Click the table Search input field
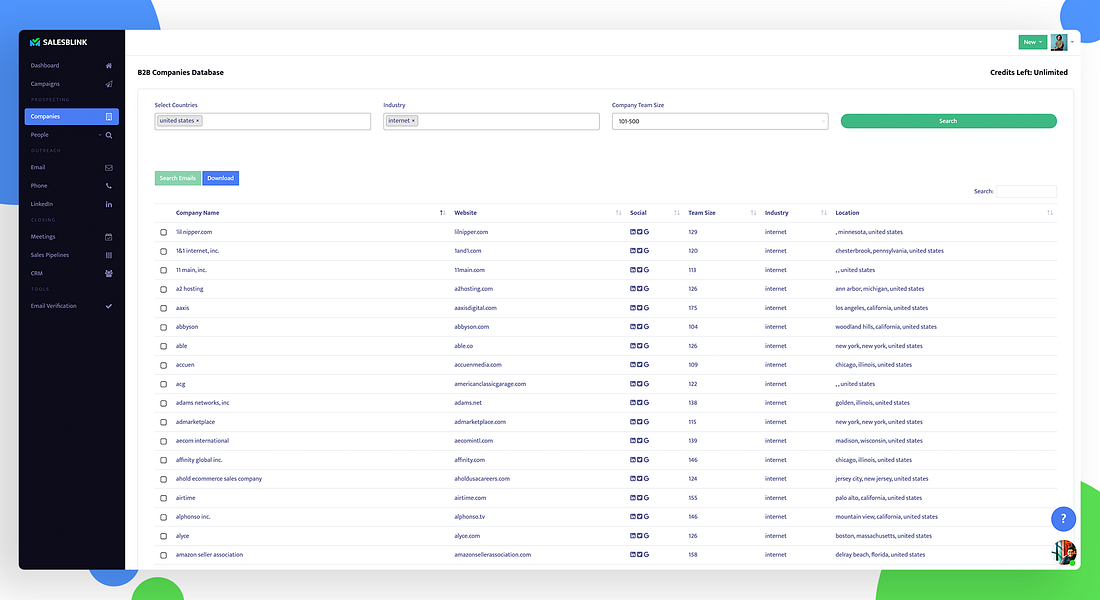1100x600 pixels. tap(1026, 192)
